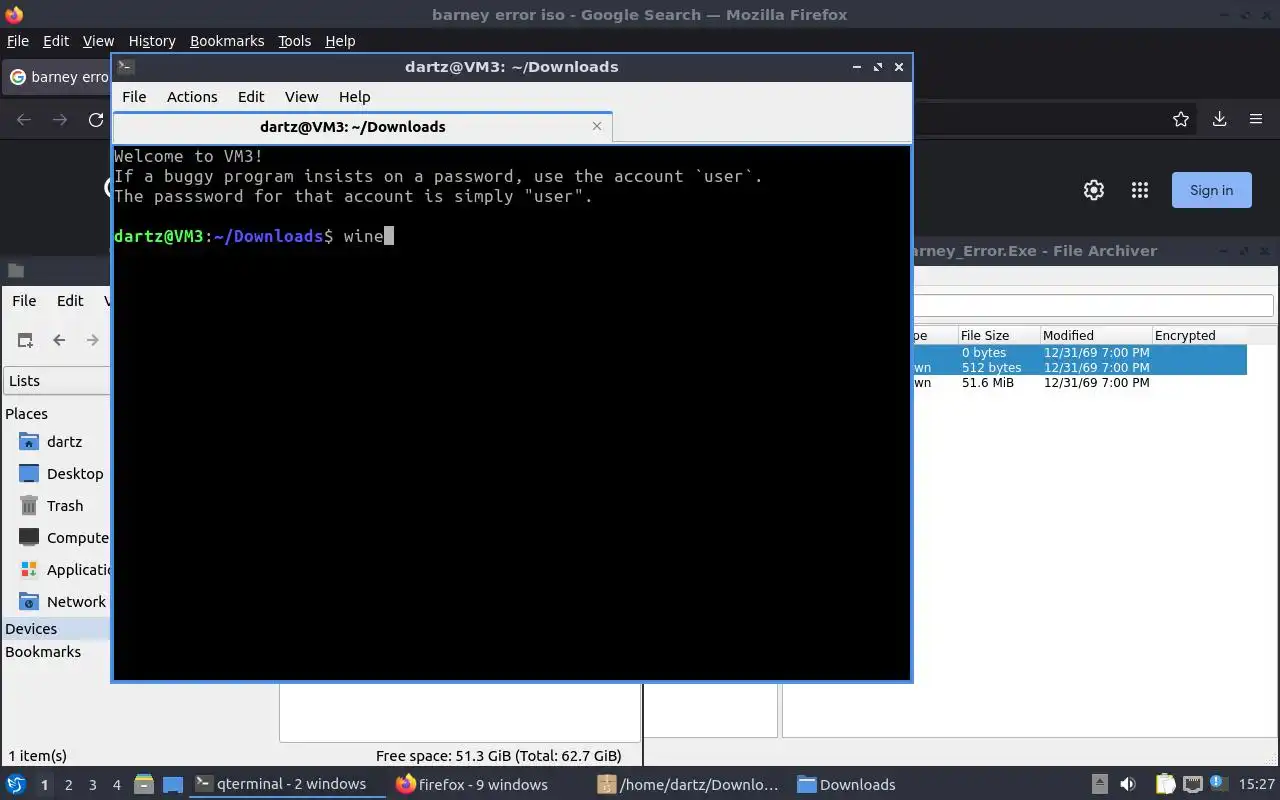Open qterminal's Edit menu
The width and height of the screenshot is (1280, 800).
[251, 97]
